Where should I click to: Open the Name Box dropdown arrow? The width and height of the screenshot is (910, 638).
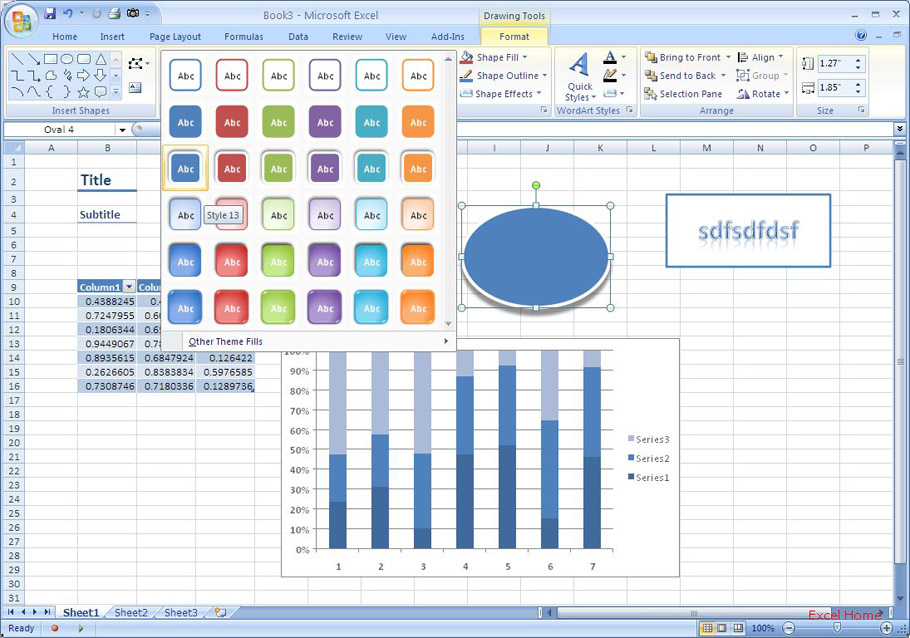click(x=122, y=130)
